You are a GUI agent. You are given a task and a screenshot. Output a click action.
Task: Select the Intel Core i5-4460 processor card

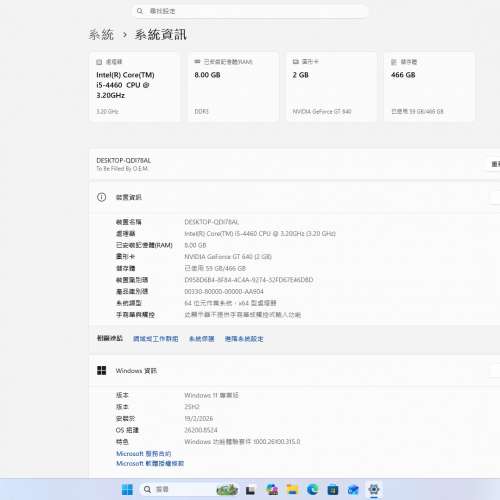(135, 87)
